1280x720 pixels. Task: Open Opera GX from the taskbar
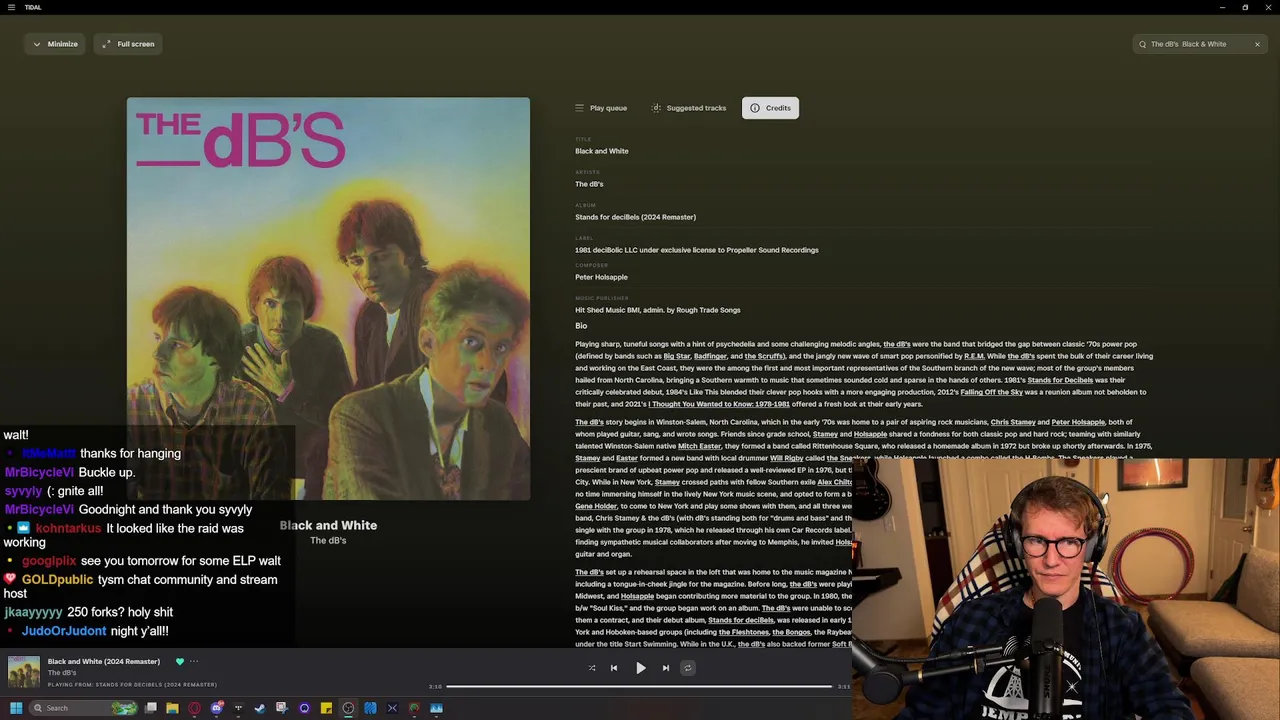194,708
